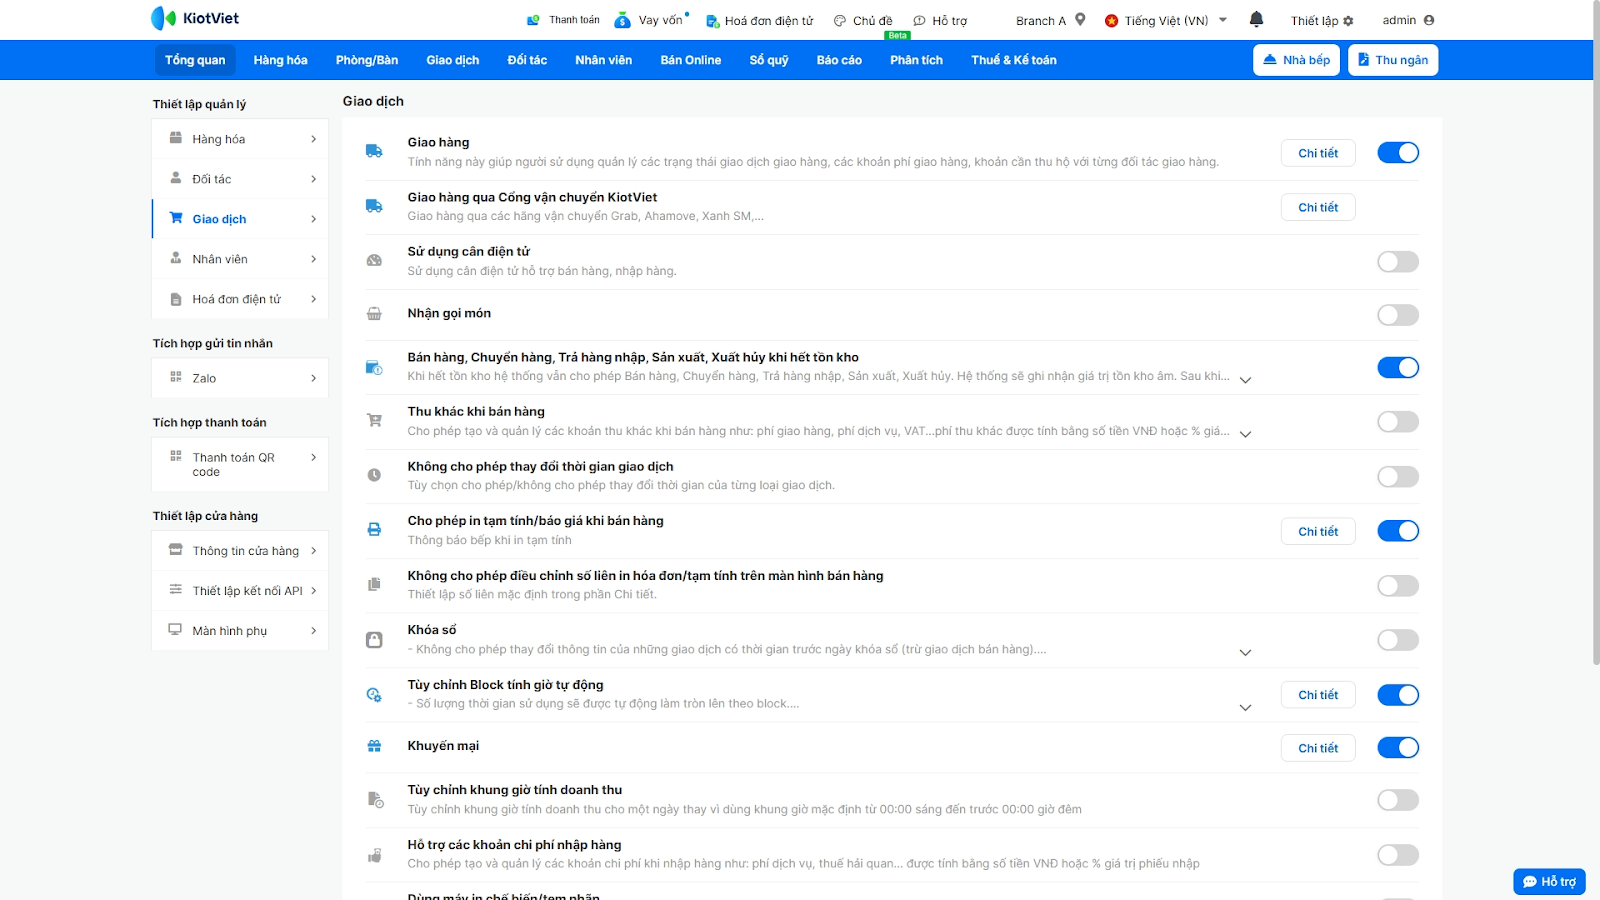Click the Hoá đơn điện tử header icon
Screen dimensions: 1600x900
712,21
